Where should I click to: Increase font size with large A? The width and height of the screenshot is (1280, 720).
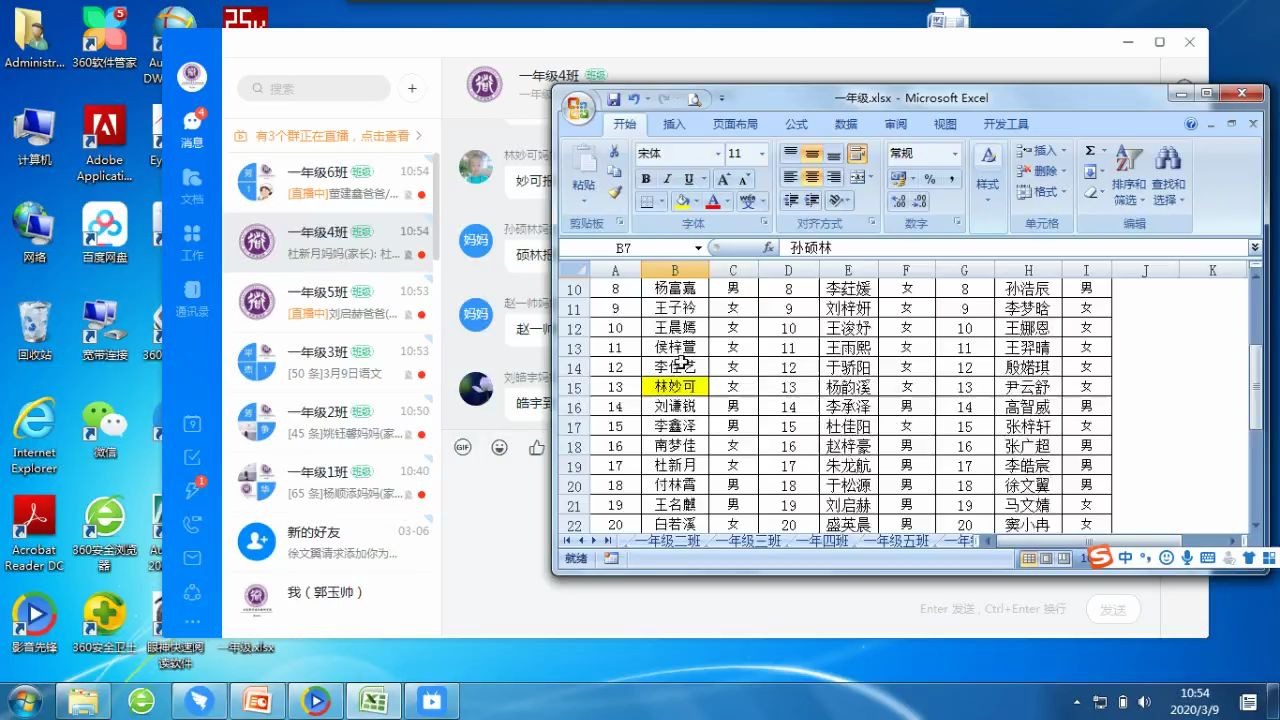(723, 179)
